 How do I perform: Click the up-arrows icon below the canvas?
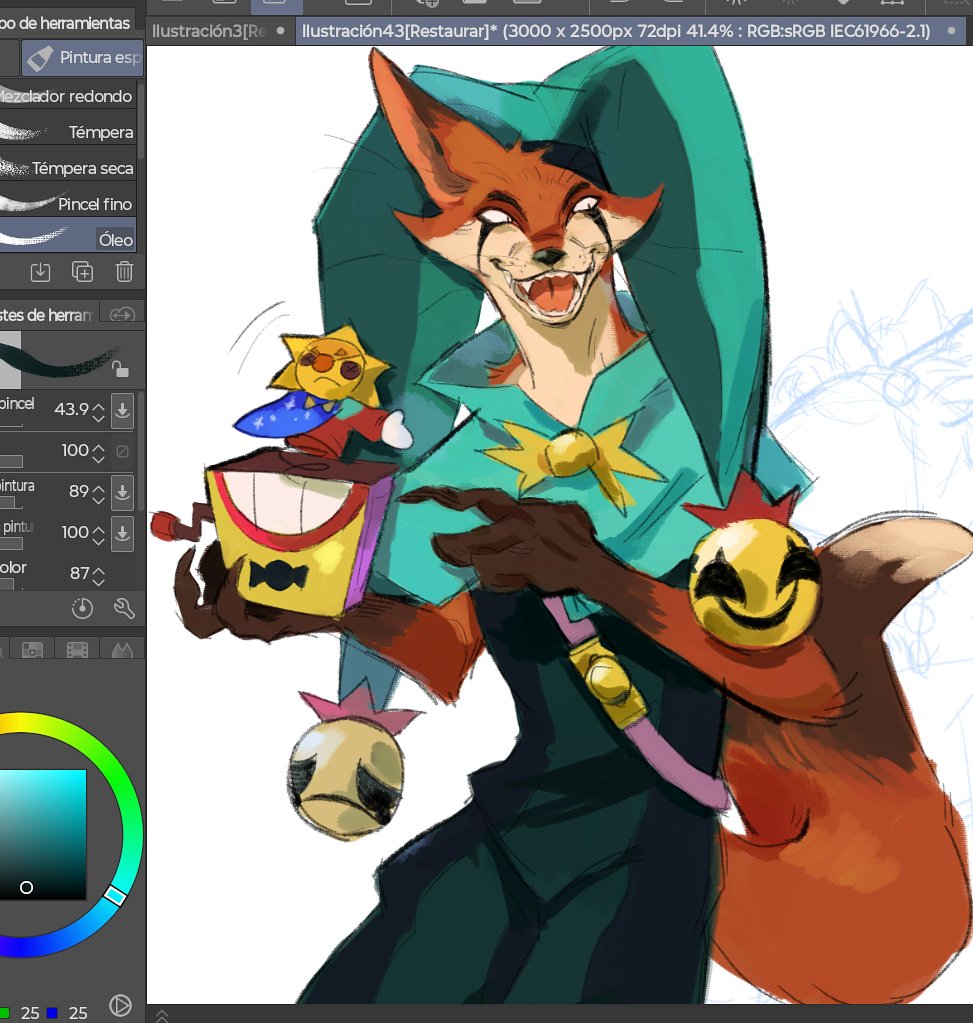pyautogui.click(x=162, y=1015)
